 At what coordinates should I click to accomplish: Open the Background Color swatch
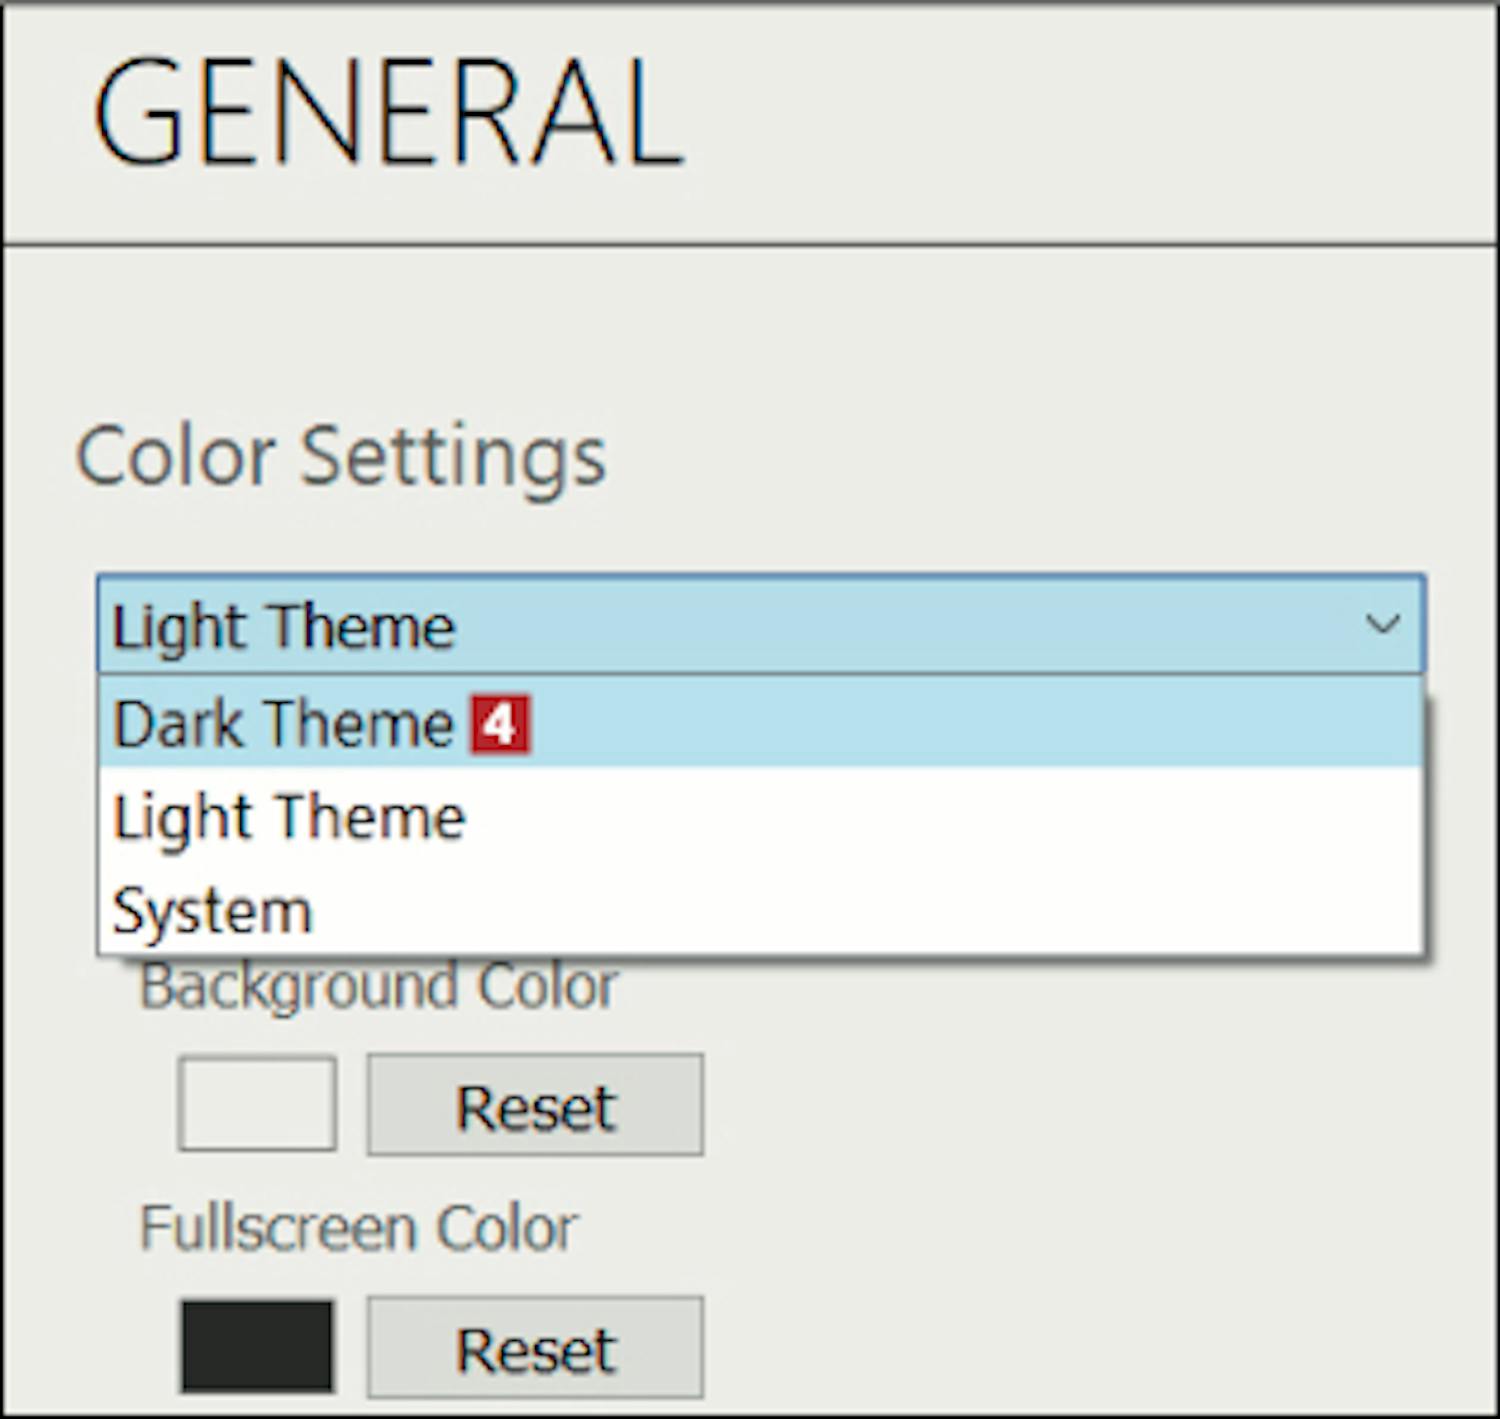coord(257,1104)
